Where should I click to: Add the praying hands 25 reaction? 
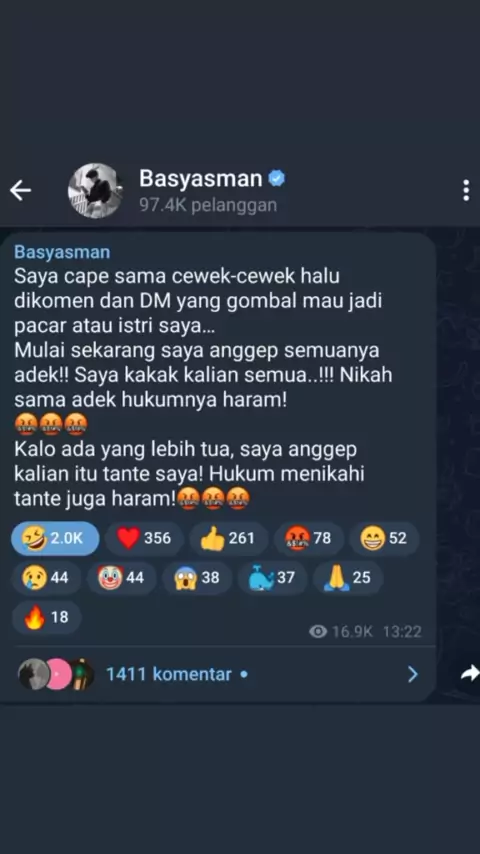[x=348, y=577]
